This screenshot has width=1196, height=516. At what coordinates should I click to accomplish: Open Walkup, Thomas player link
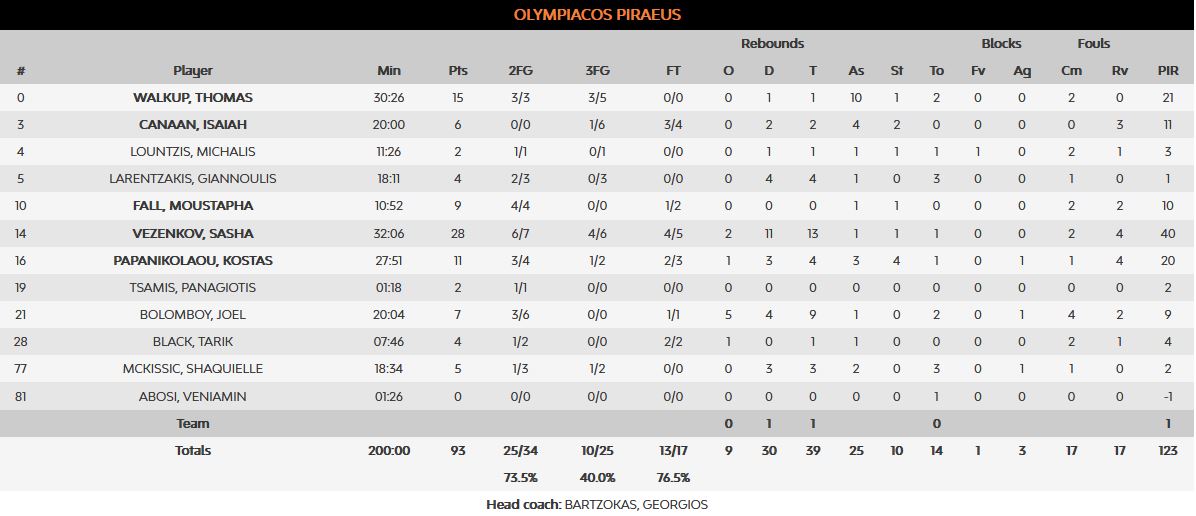(193, 98)
